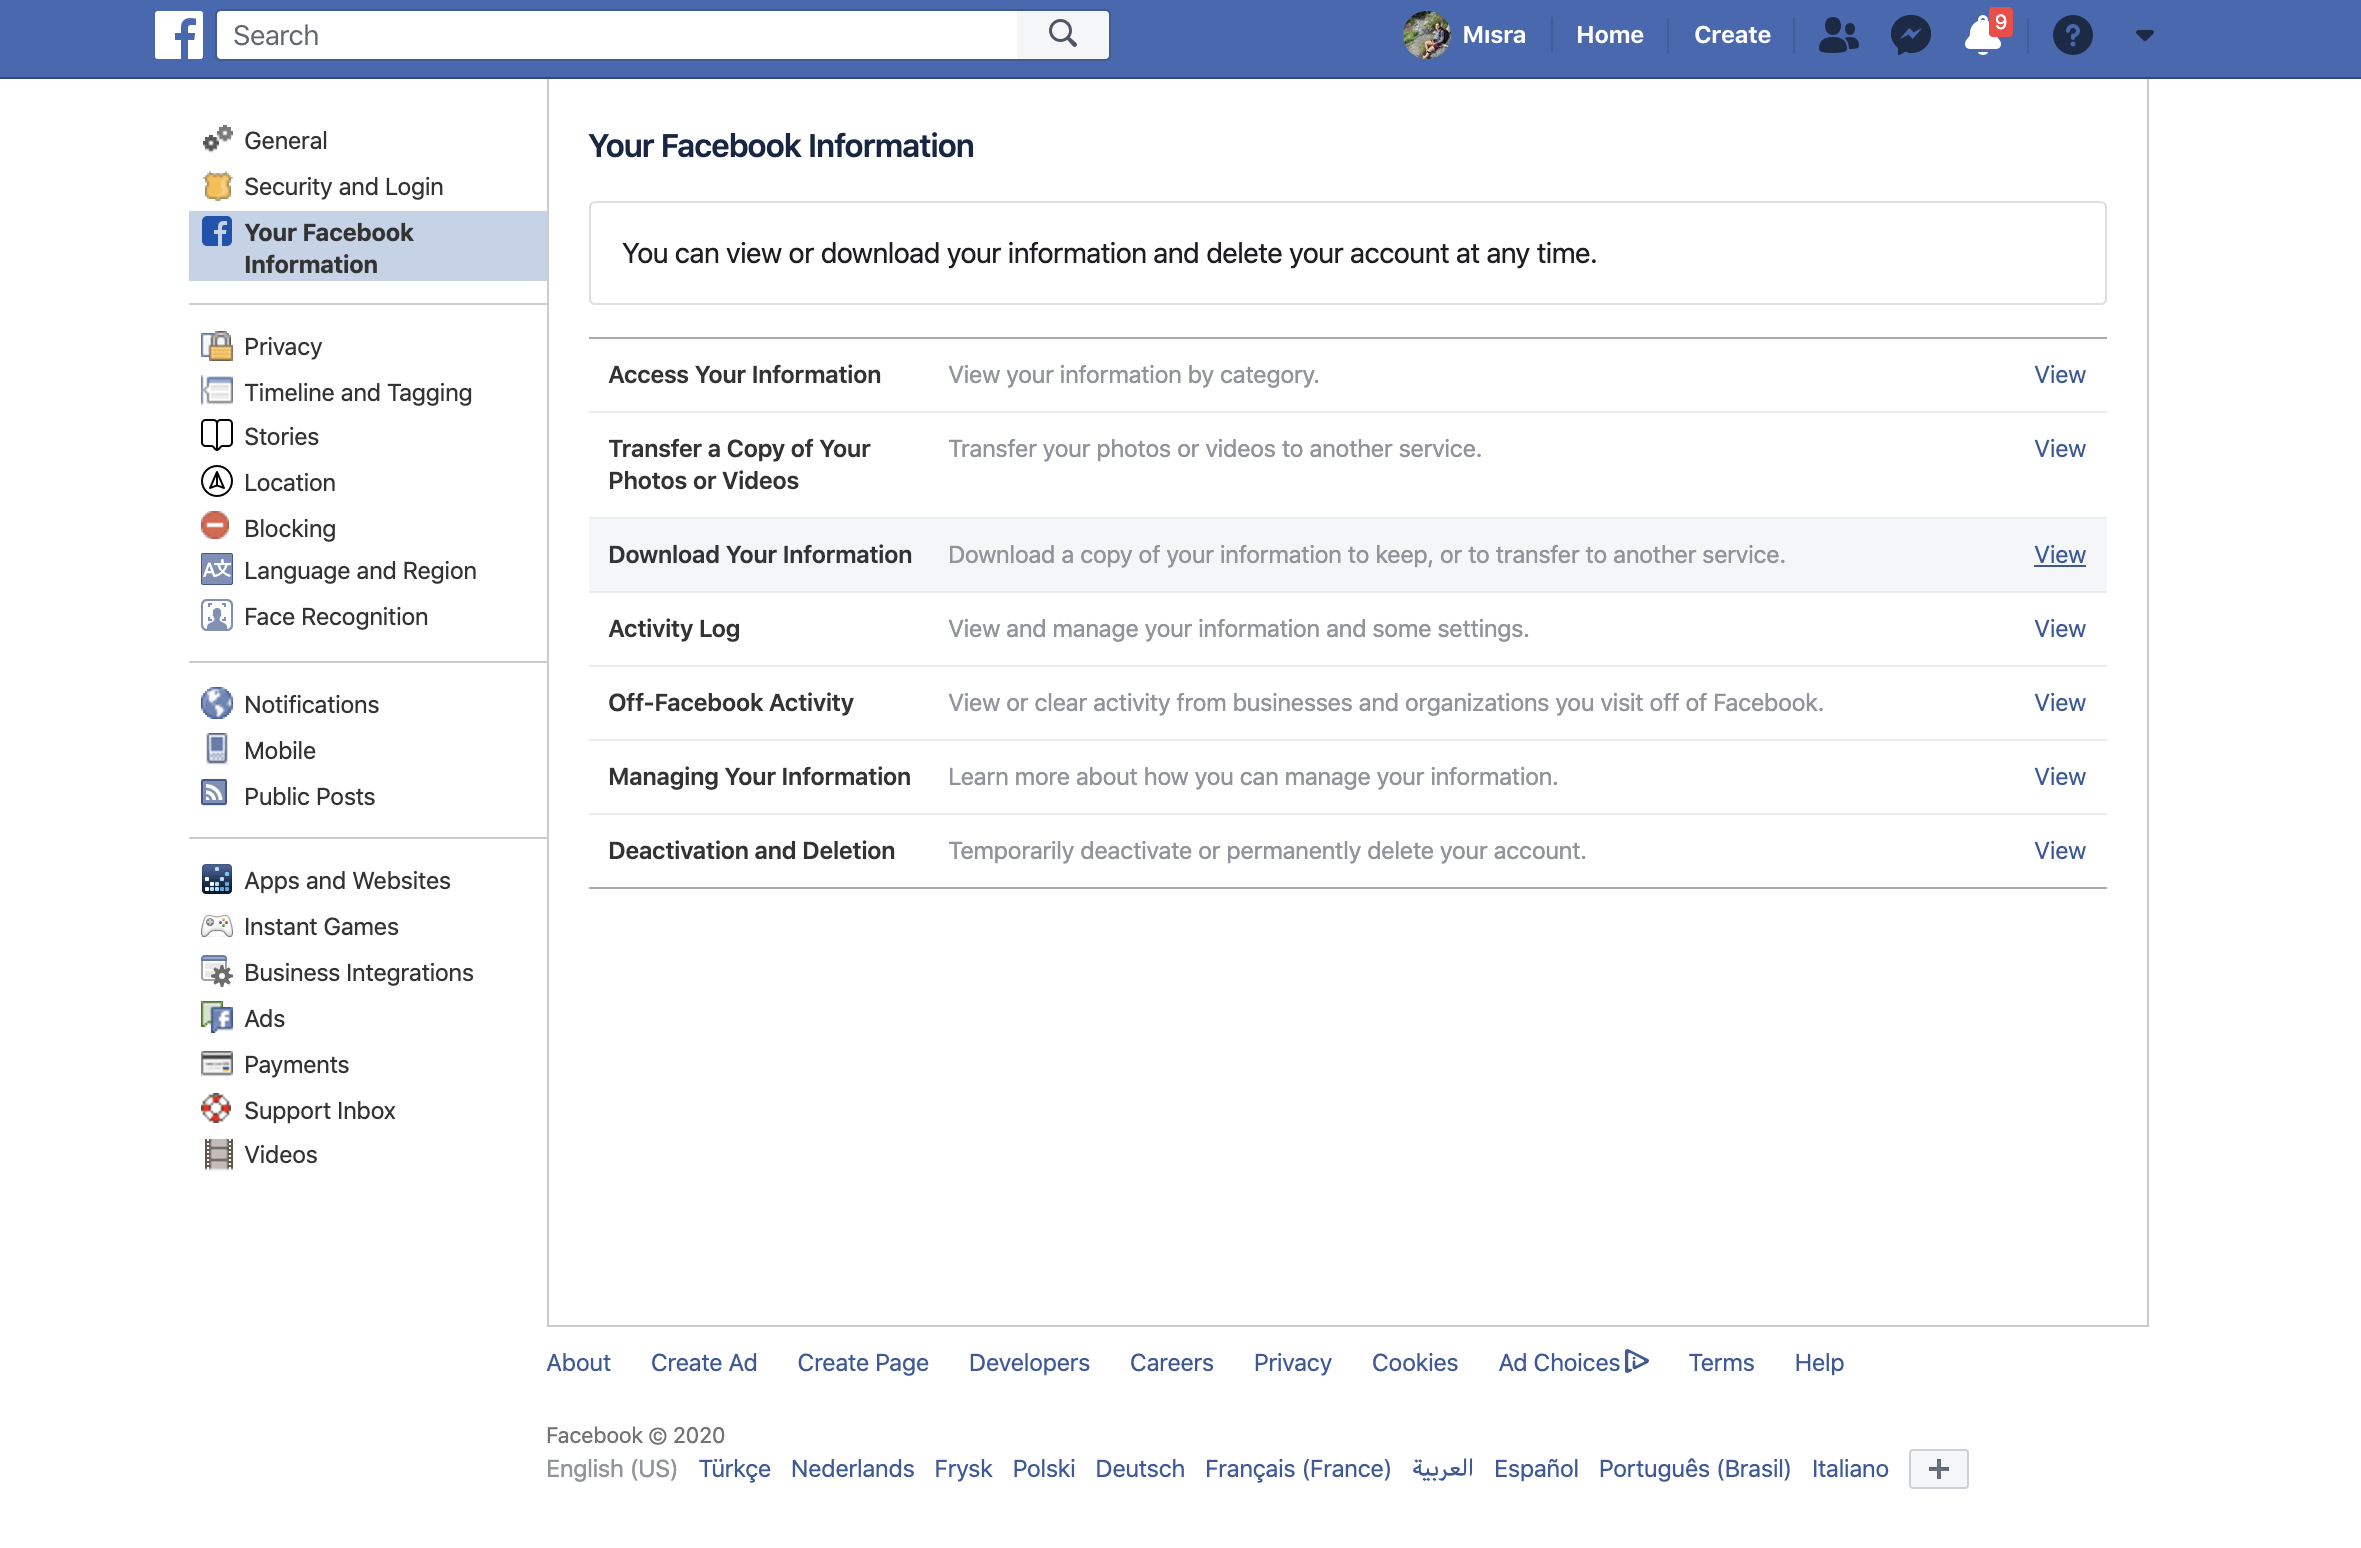View Activity Log
Image resolution: width=2361 pixels, height=1548 pixels.
[2059, 628]
